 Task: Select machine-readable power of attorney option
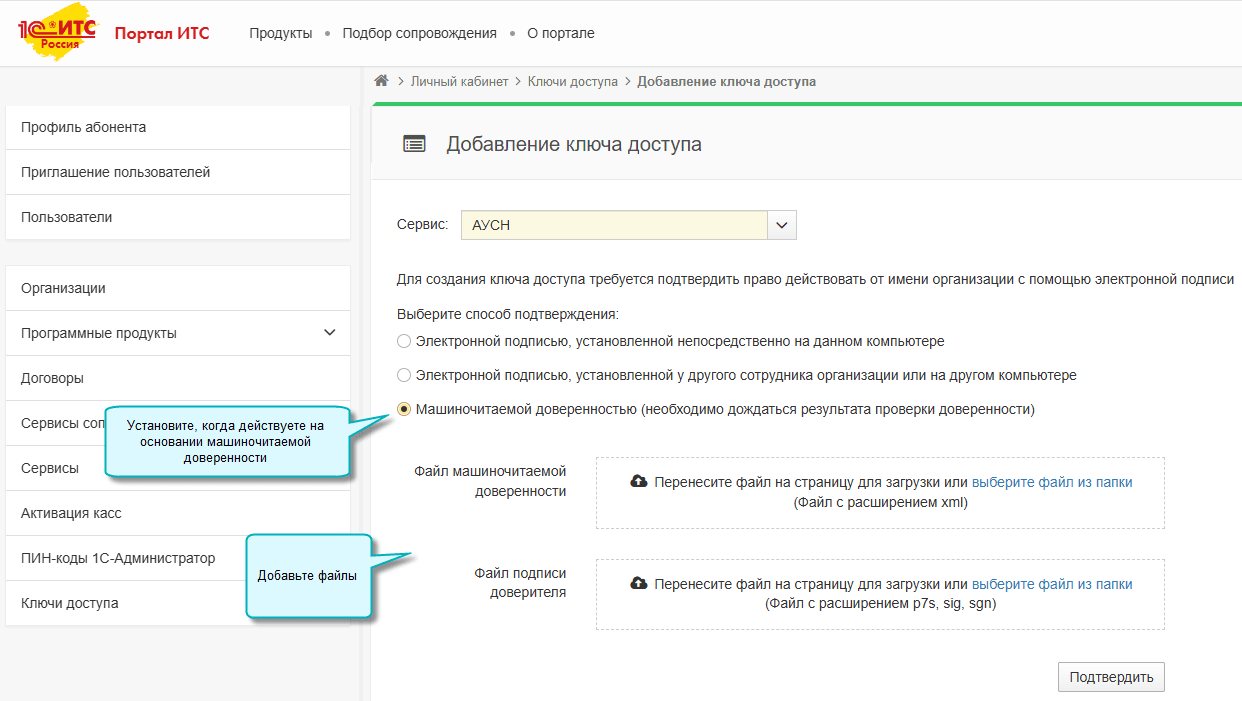pos(404,409)
